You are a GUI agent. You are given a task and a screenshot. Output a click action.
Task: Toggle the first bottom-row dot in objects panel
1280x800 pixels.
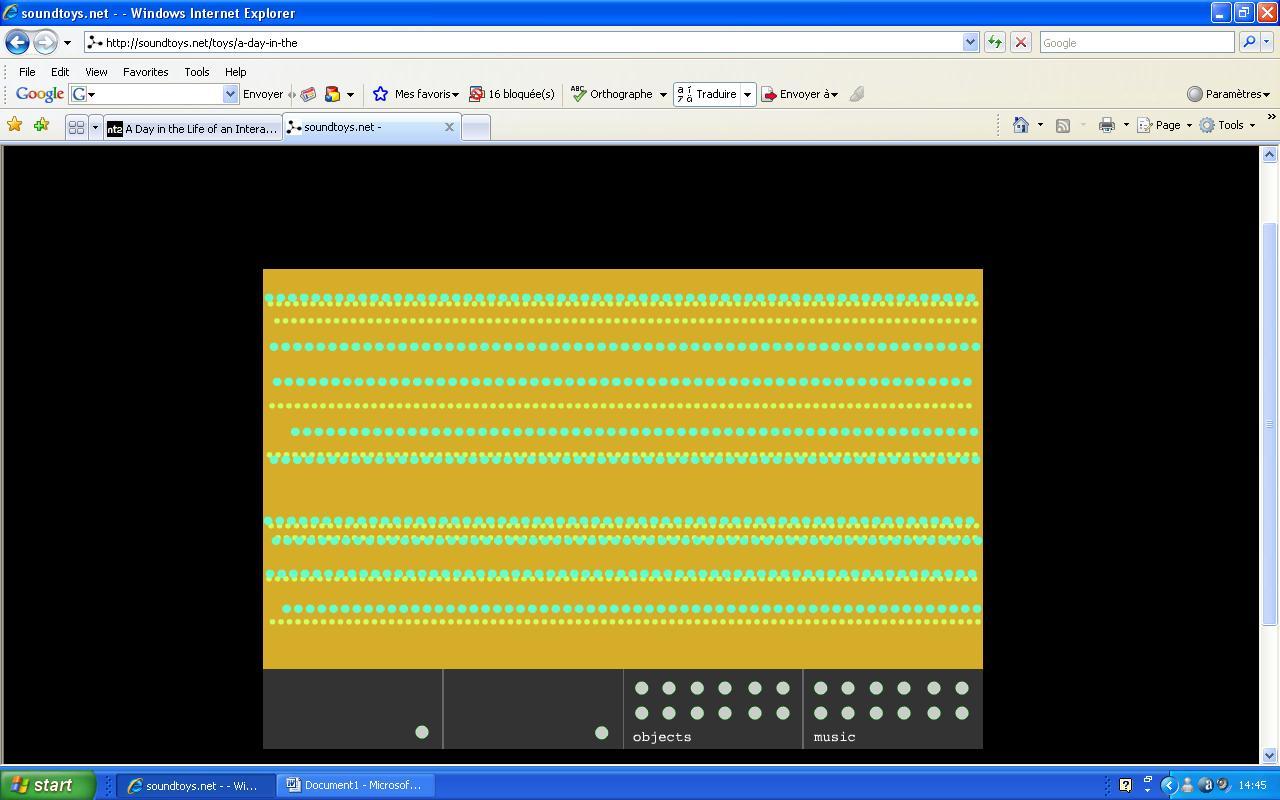[x=642, y=713]
